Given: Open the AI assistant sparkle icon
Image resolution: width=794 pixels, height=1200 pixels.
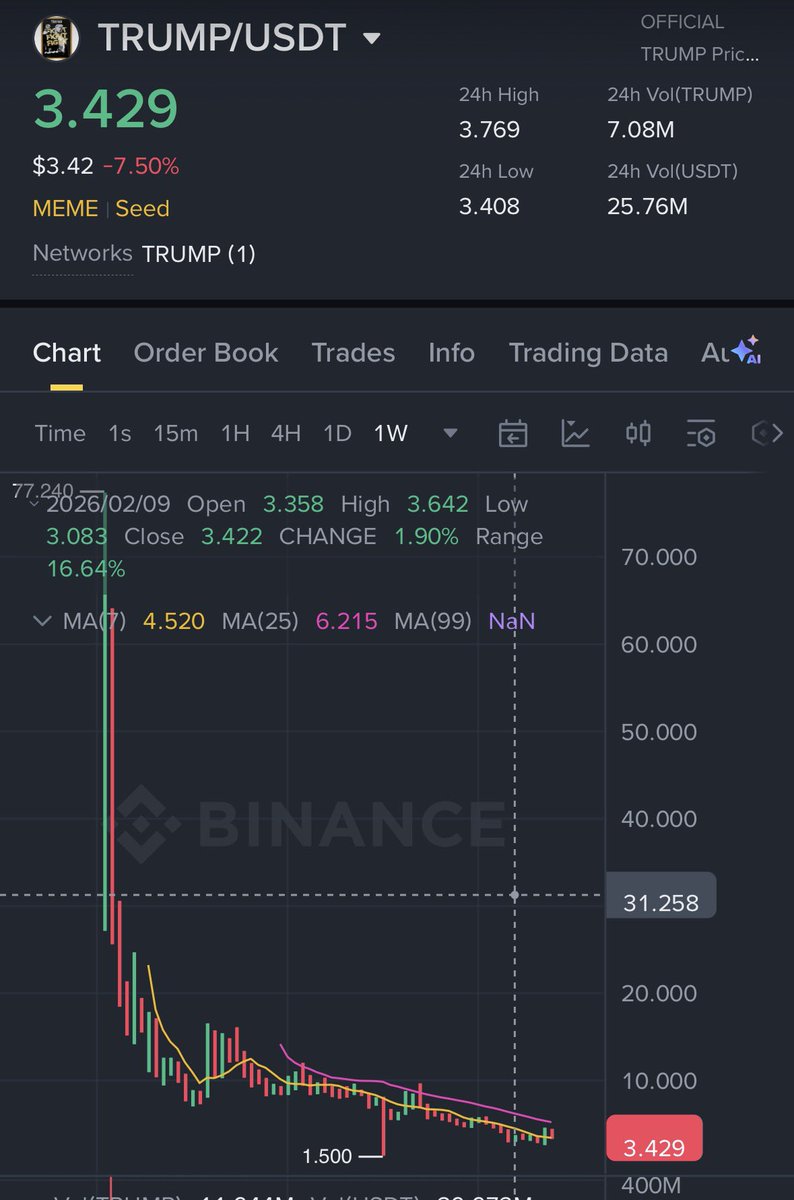Looking at the screenshot, I should [747, 350].
